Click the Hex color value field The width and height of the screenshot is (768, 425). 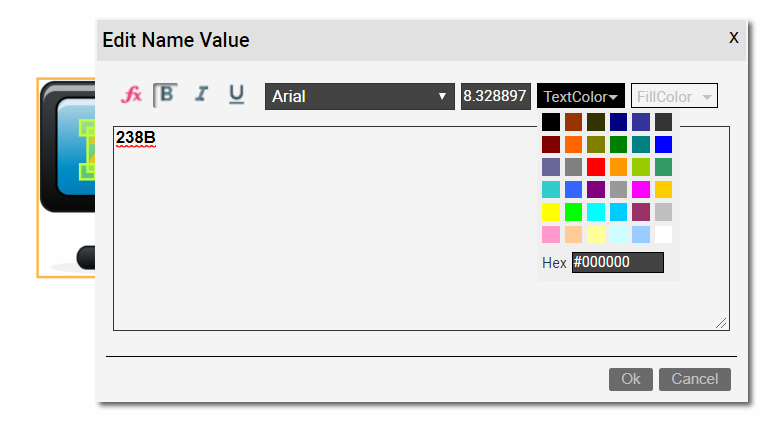(617, 263)
